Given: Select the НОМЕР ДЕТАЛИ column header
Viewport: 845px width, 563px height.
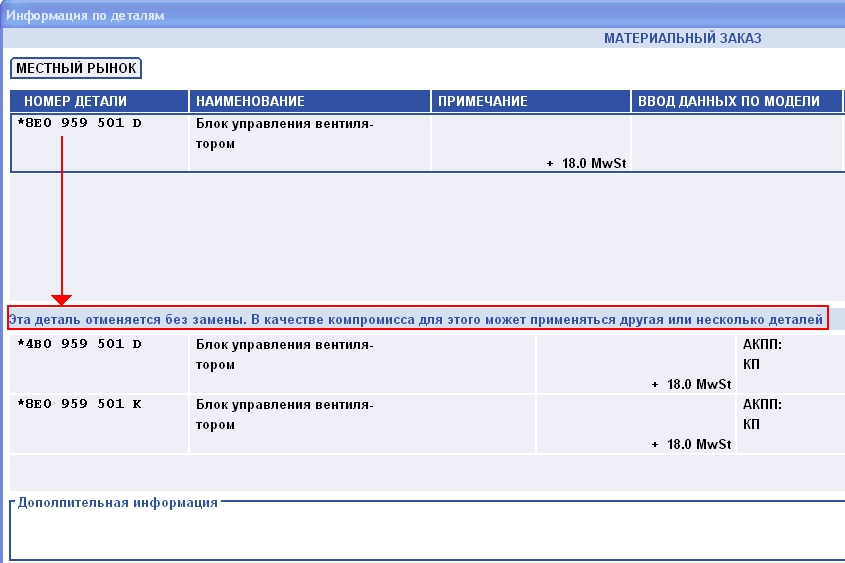Looking at the screenshot, I should (75, 101).
